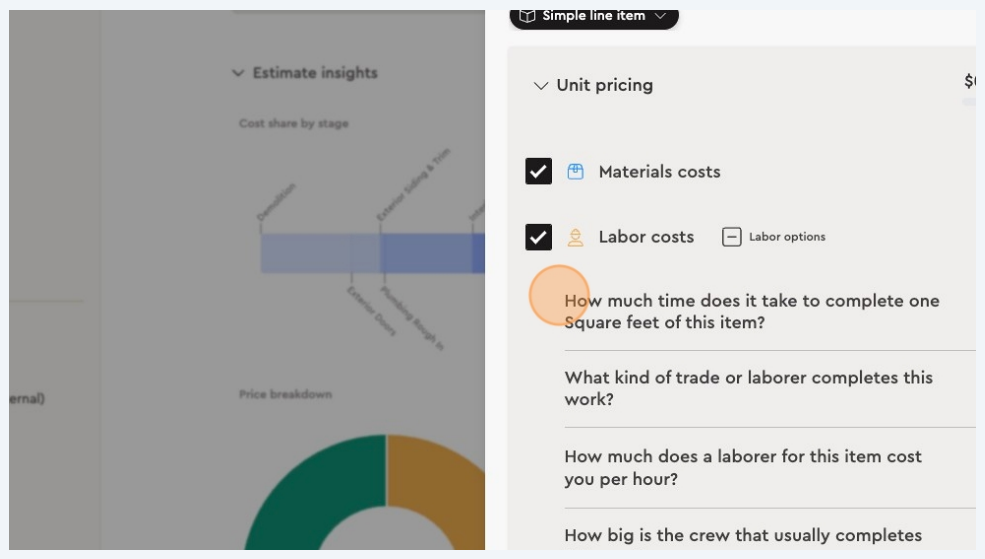The width and height of the screenshot is (985, 559).
Task: Click the Simple line item box icon
Action: (x=527, y=16)
